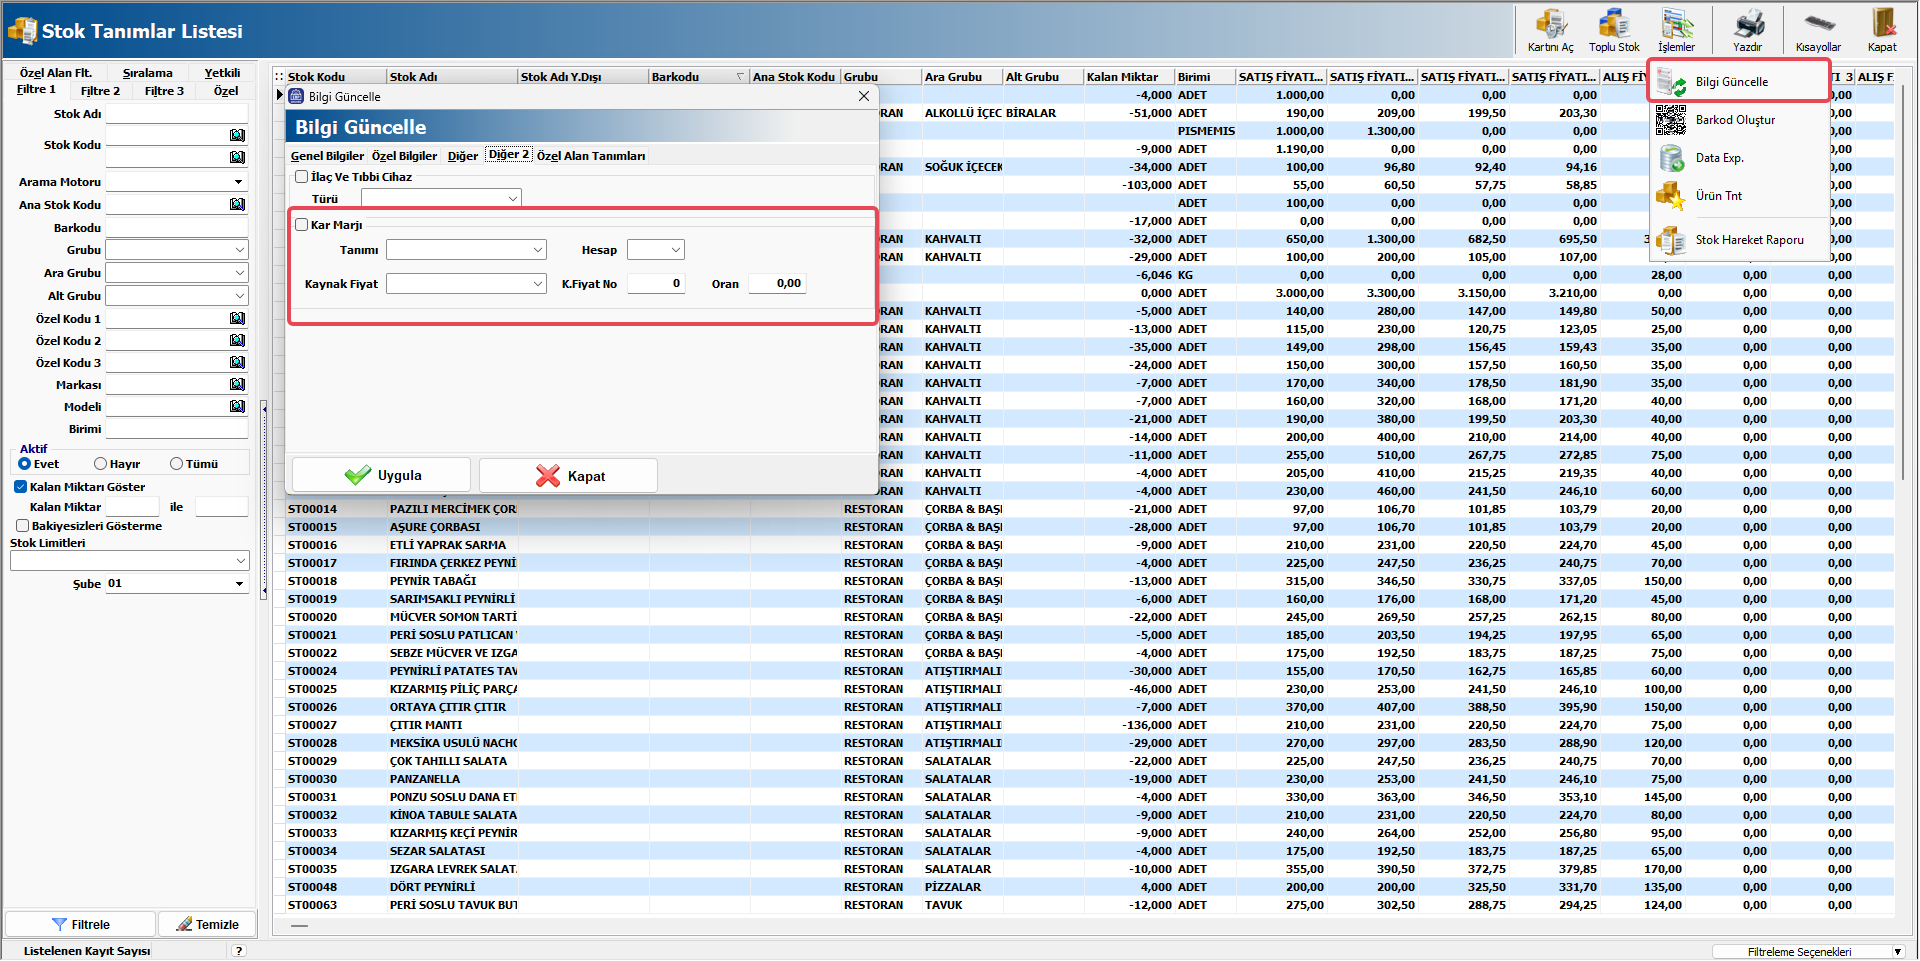1920x961 pixels.
Task: Select the Evet radio button
Action: click(x=25, y=464)
